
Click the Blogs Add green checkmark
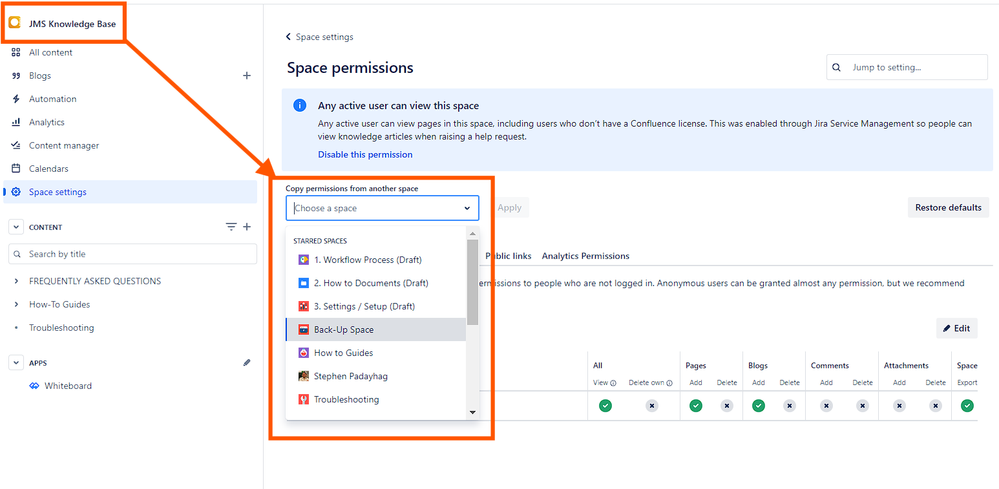(x=758, y=406)
